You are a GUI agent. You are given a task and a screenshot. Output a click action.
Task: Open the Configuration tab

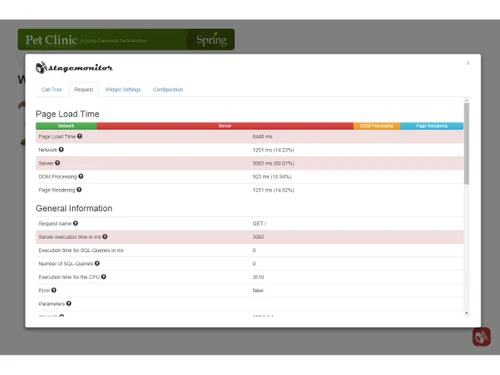(x=168, y=89)
